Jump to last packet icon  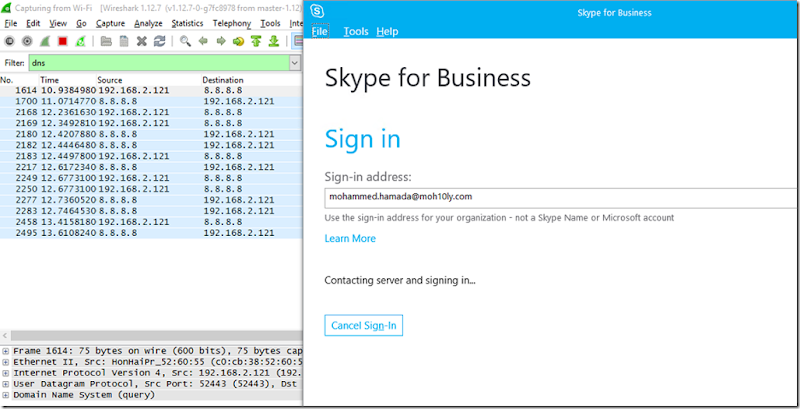274,41
